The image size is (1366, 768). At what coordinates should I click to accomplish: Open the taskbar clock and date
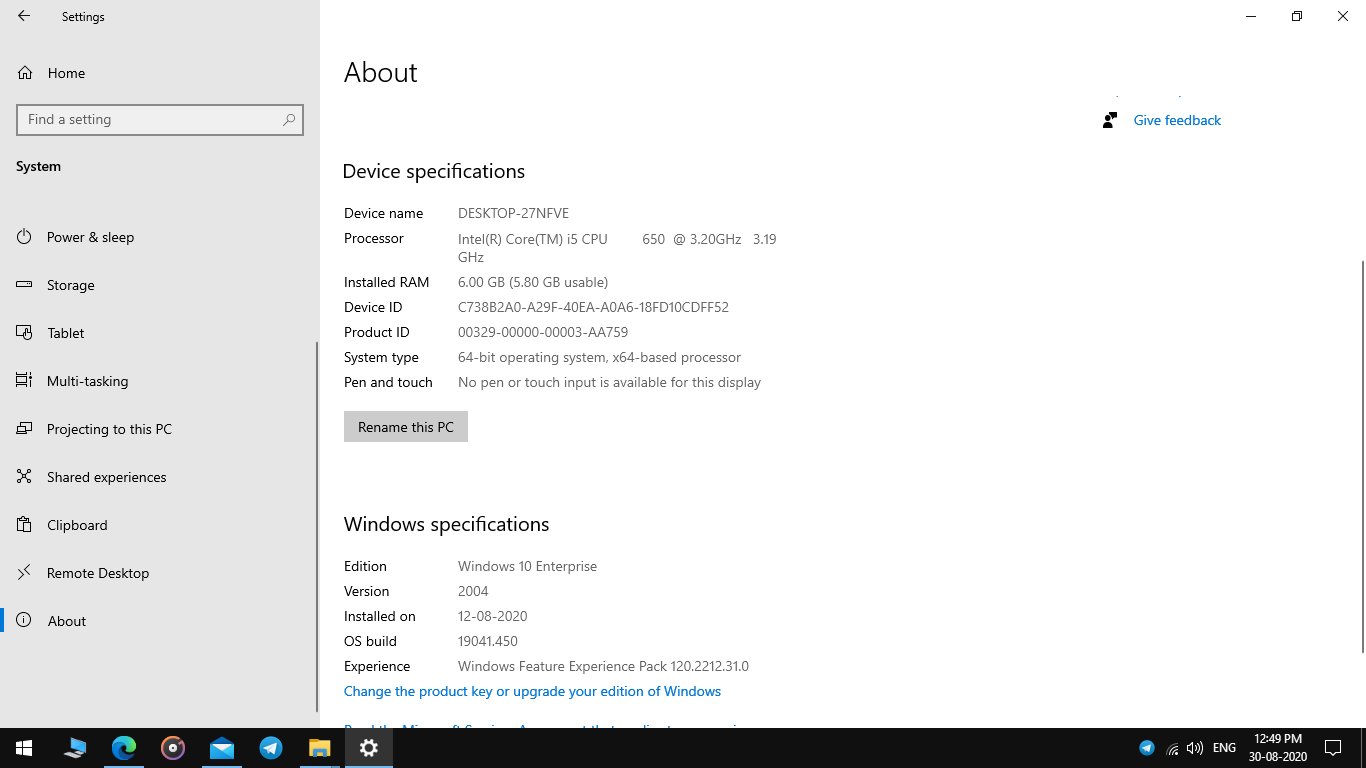[x=1277, y=748]
